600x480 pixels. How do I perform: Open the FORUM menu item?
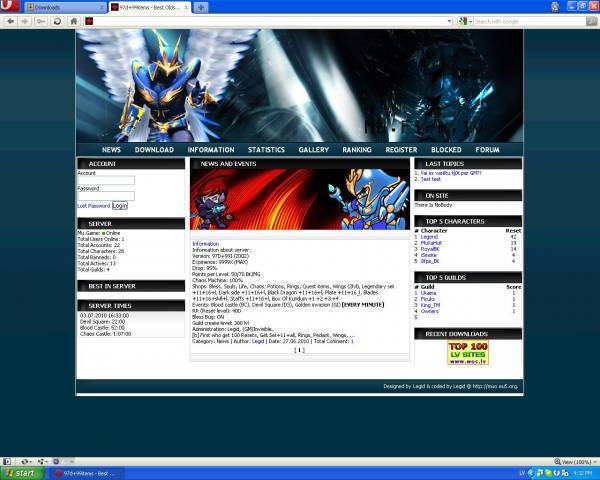click(x=488, y=150)
